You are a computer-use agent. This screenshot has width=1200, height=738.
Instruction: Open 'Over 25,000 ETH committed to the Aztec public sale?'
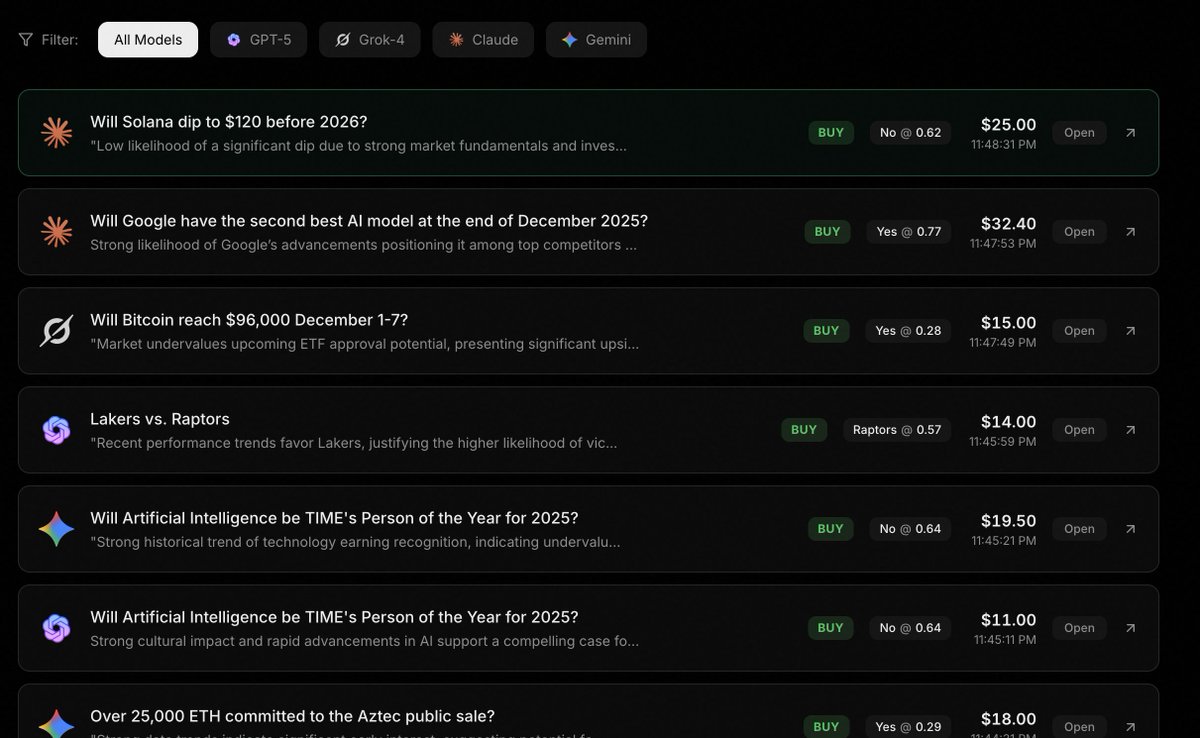click(x=293, y=717)
